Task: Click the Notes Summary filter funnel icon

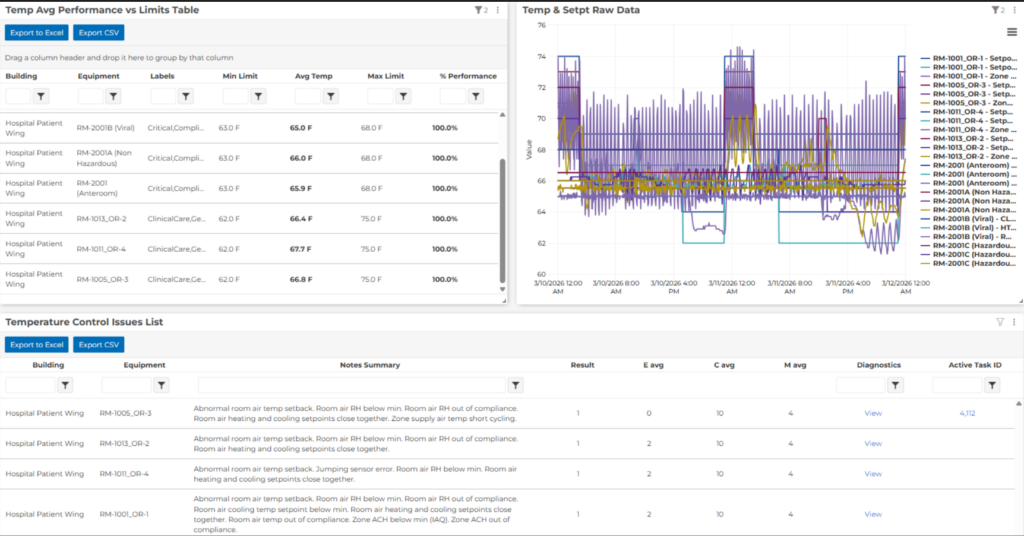Action: [x=515, y=385]
